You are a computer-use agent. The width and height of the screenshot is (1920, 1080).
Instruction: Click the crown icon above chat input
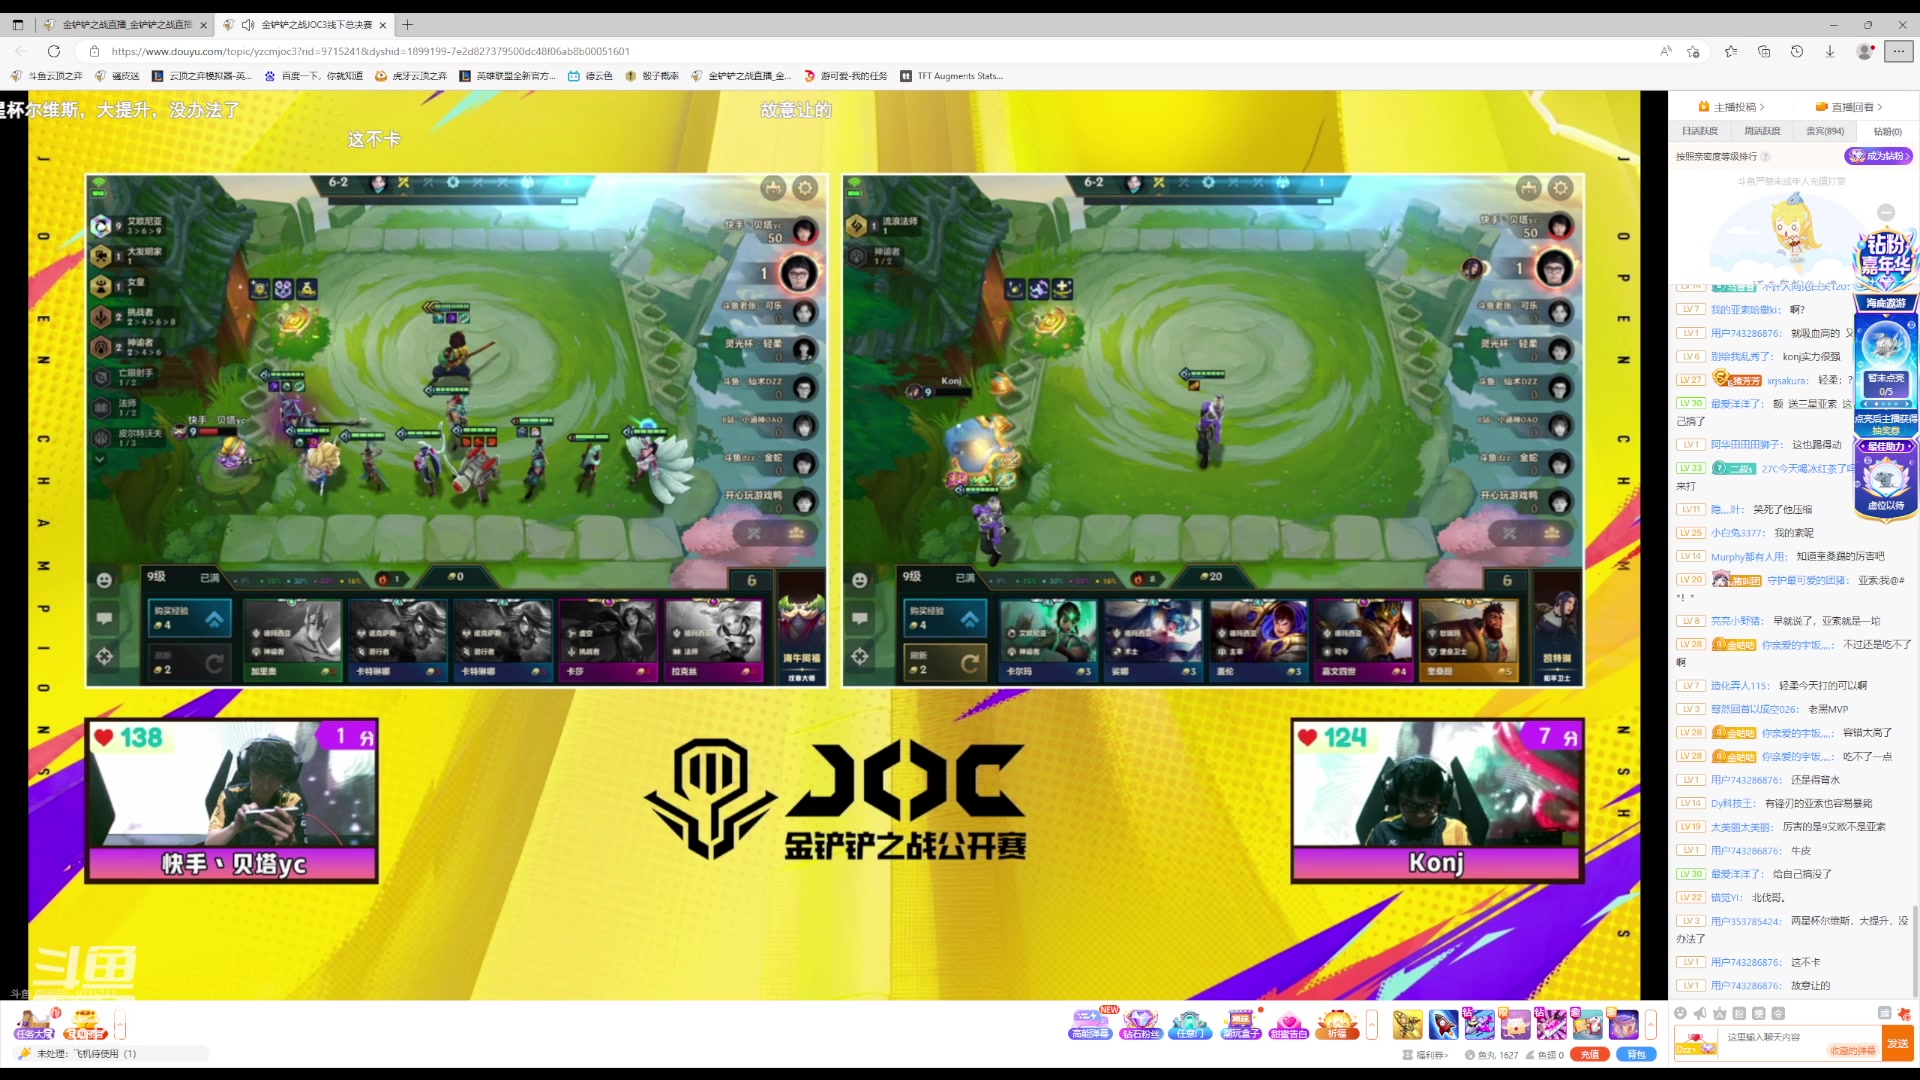point(1720,1013)
